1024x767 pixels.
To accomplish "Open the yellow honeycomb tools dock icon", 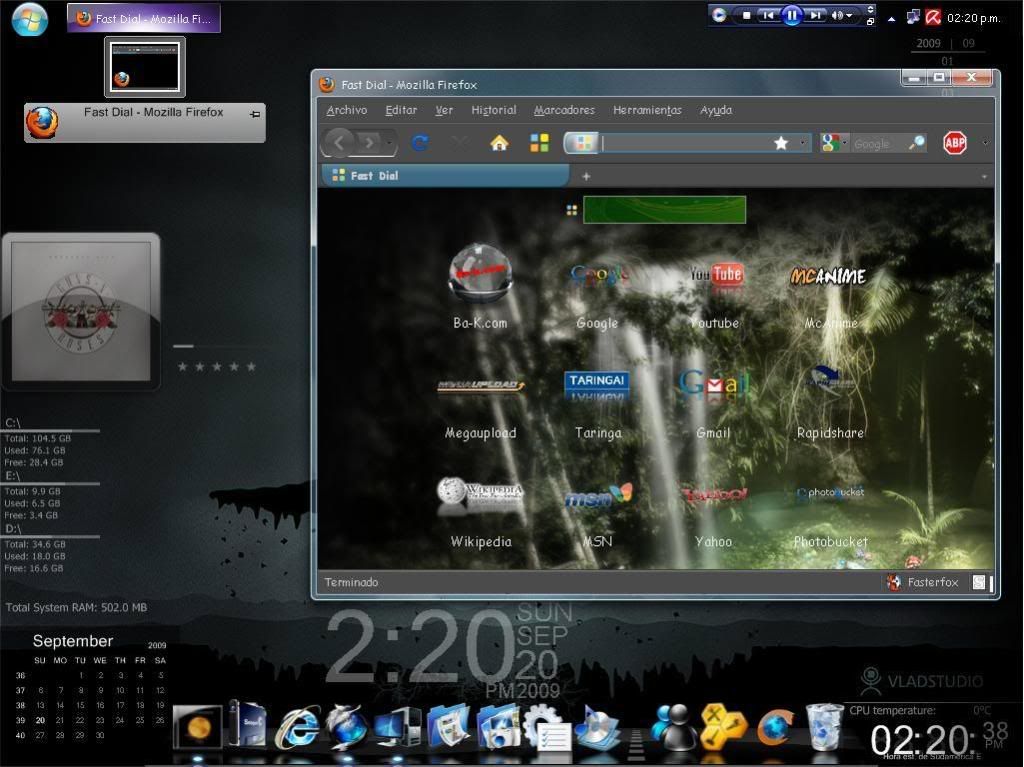I will click(x=723, y=727).
